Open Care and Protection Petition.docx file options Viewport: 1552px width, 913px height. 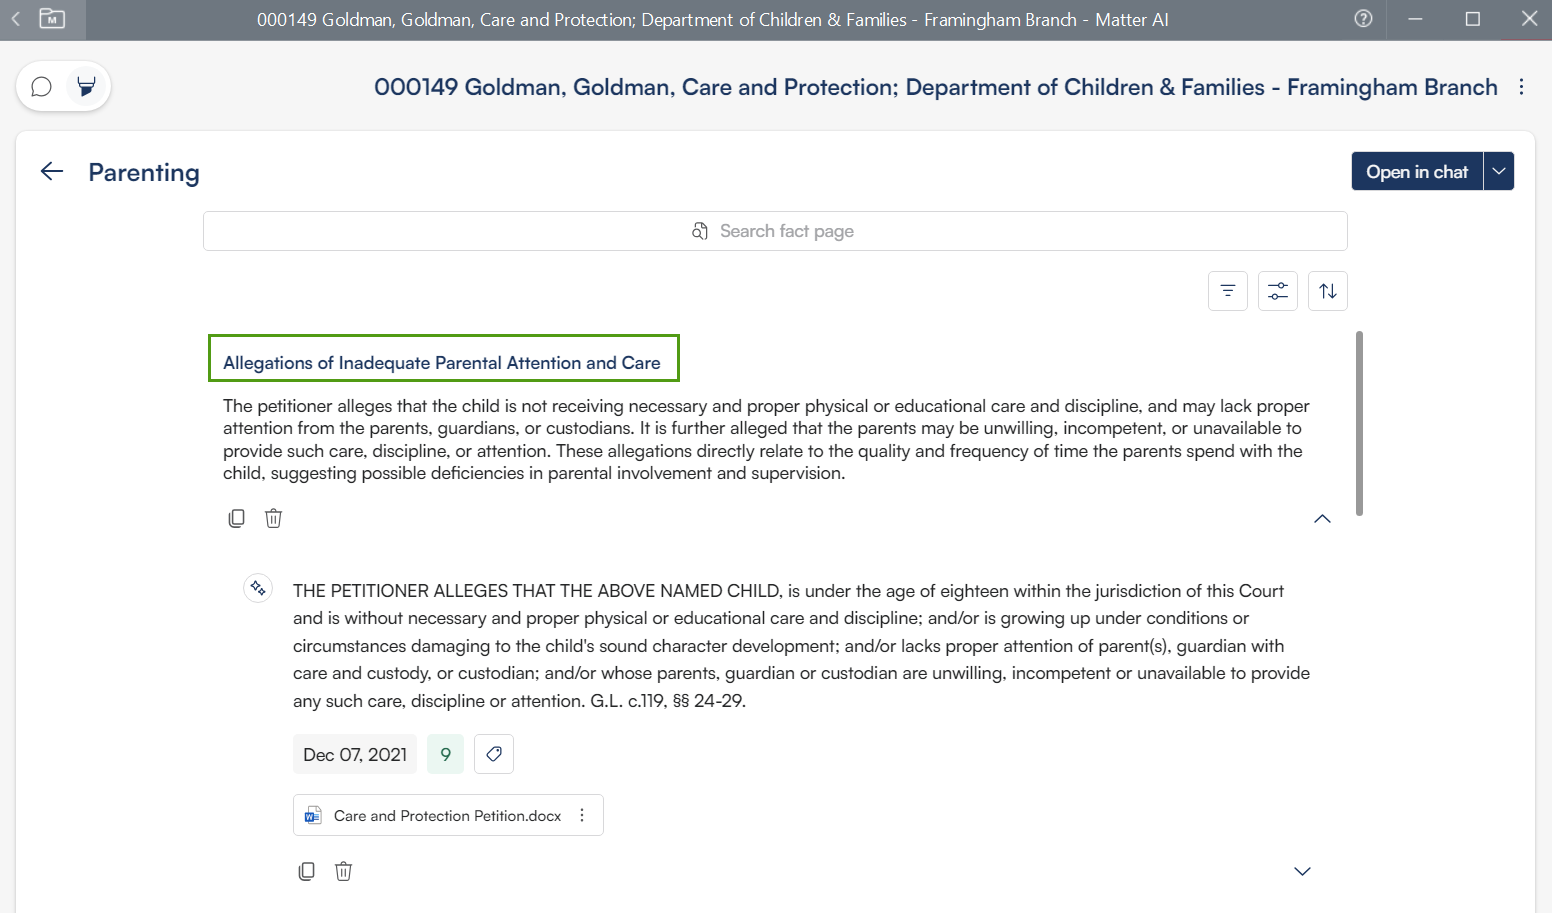click(582, 815)
